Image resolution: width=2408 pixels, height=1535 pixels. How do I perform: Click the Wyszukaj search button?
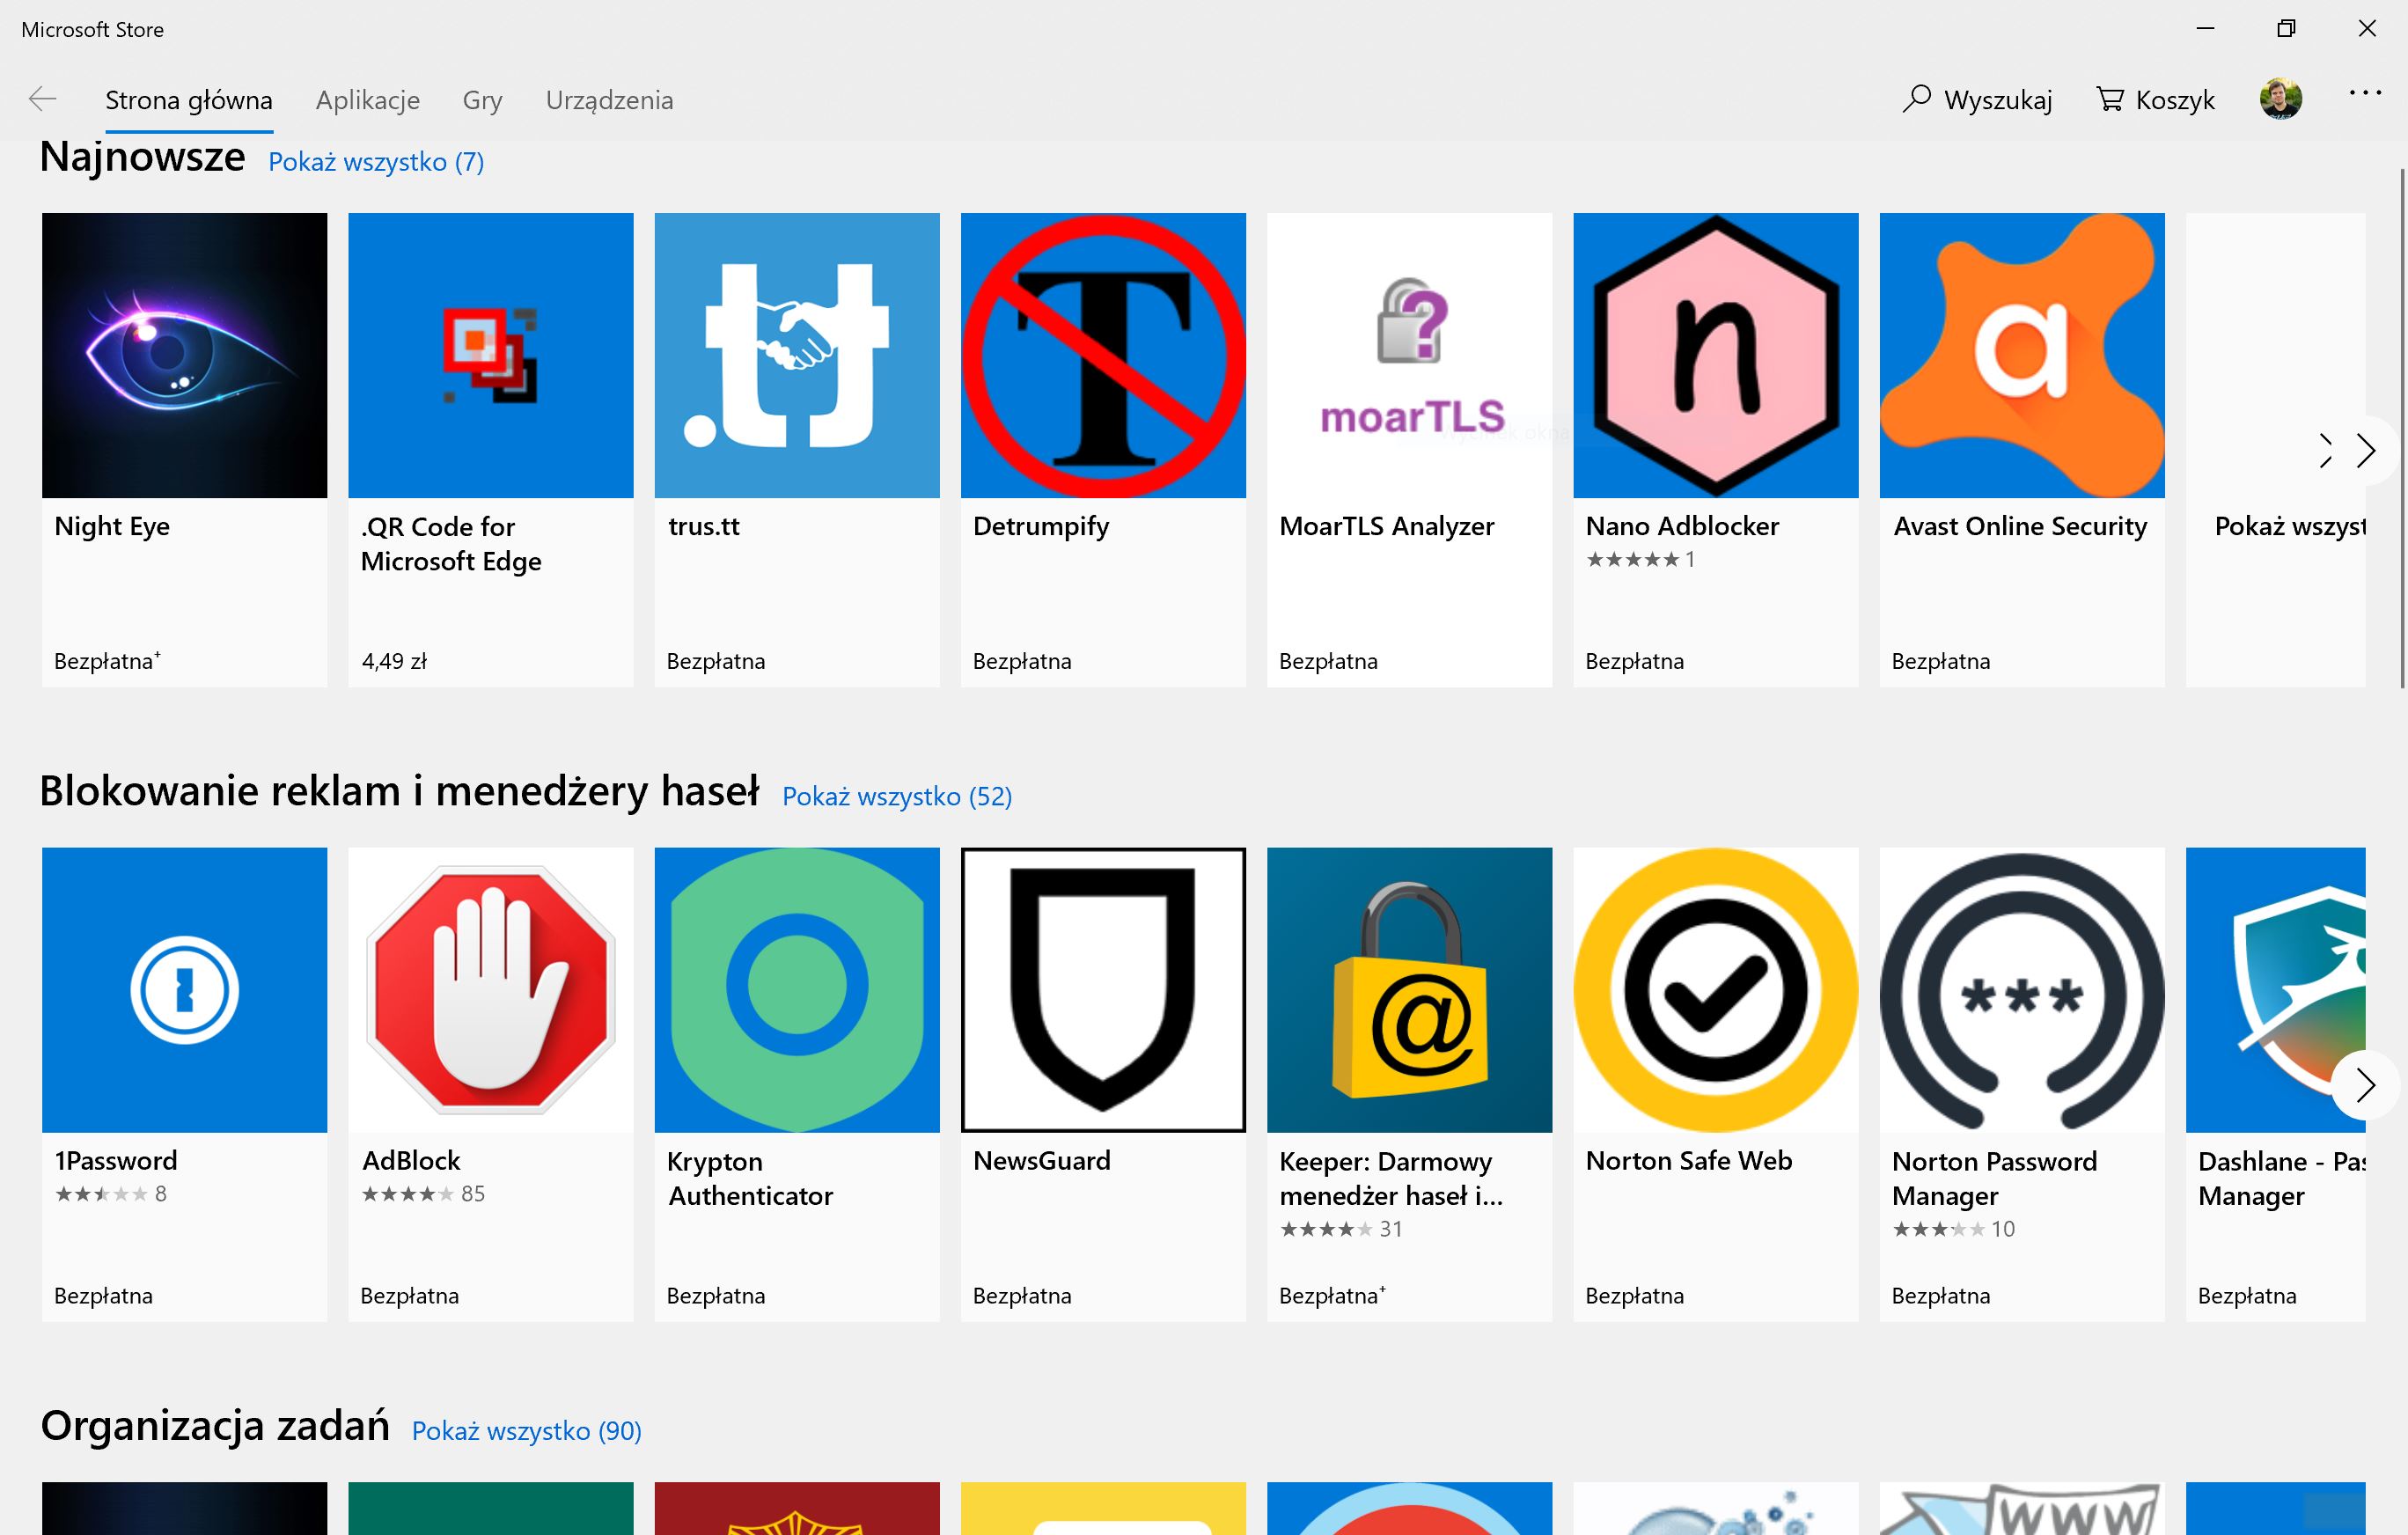pos(1977,99)
